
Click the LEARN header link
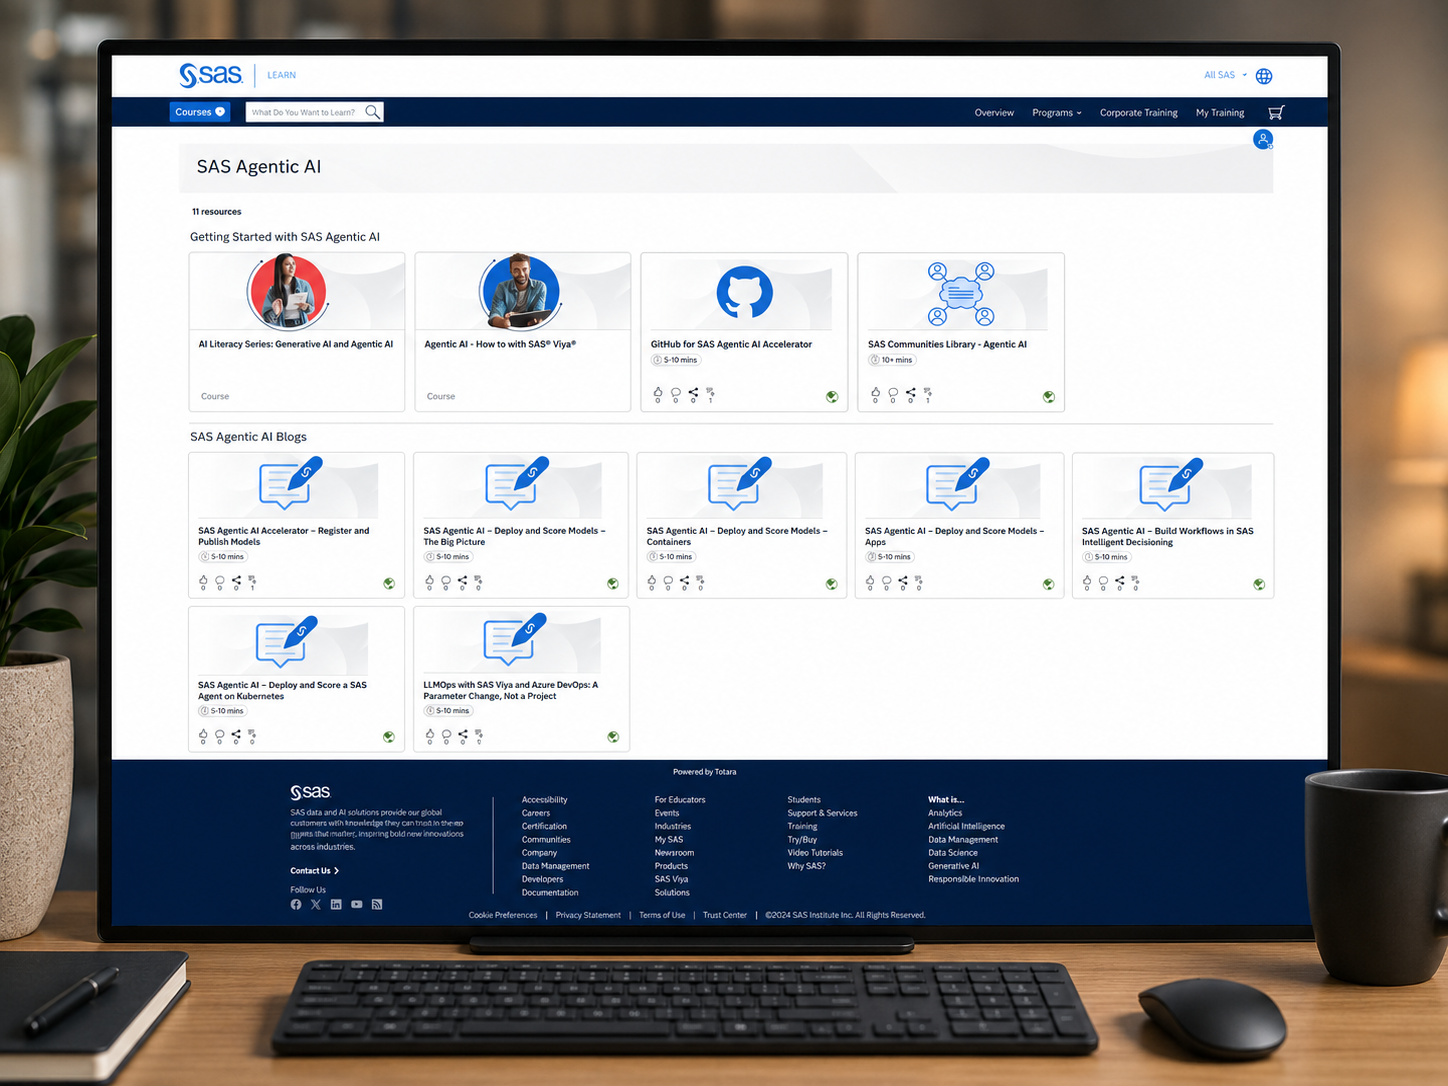point(281,75)
